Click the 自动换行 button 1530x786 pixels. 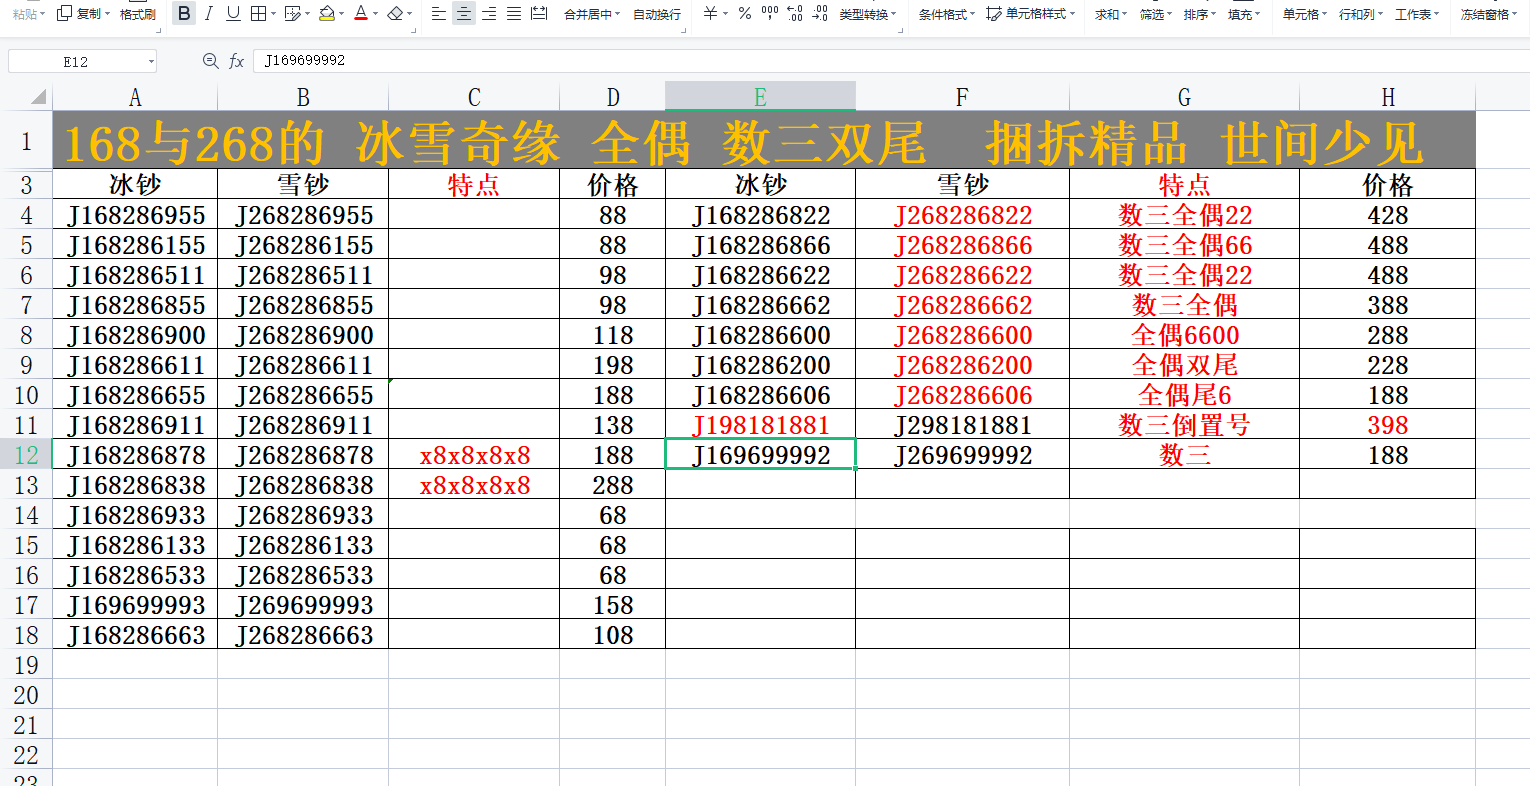click(x=657, y=14)
